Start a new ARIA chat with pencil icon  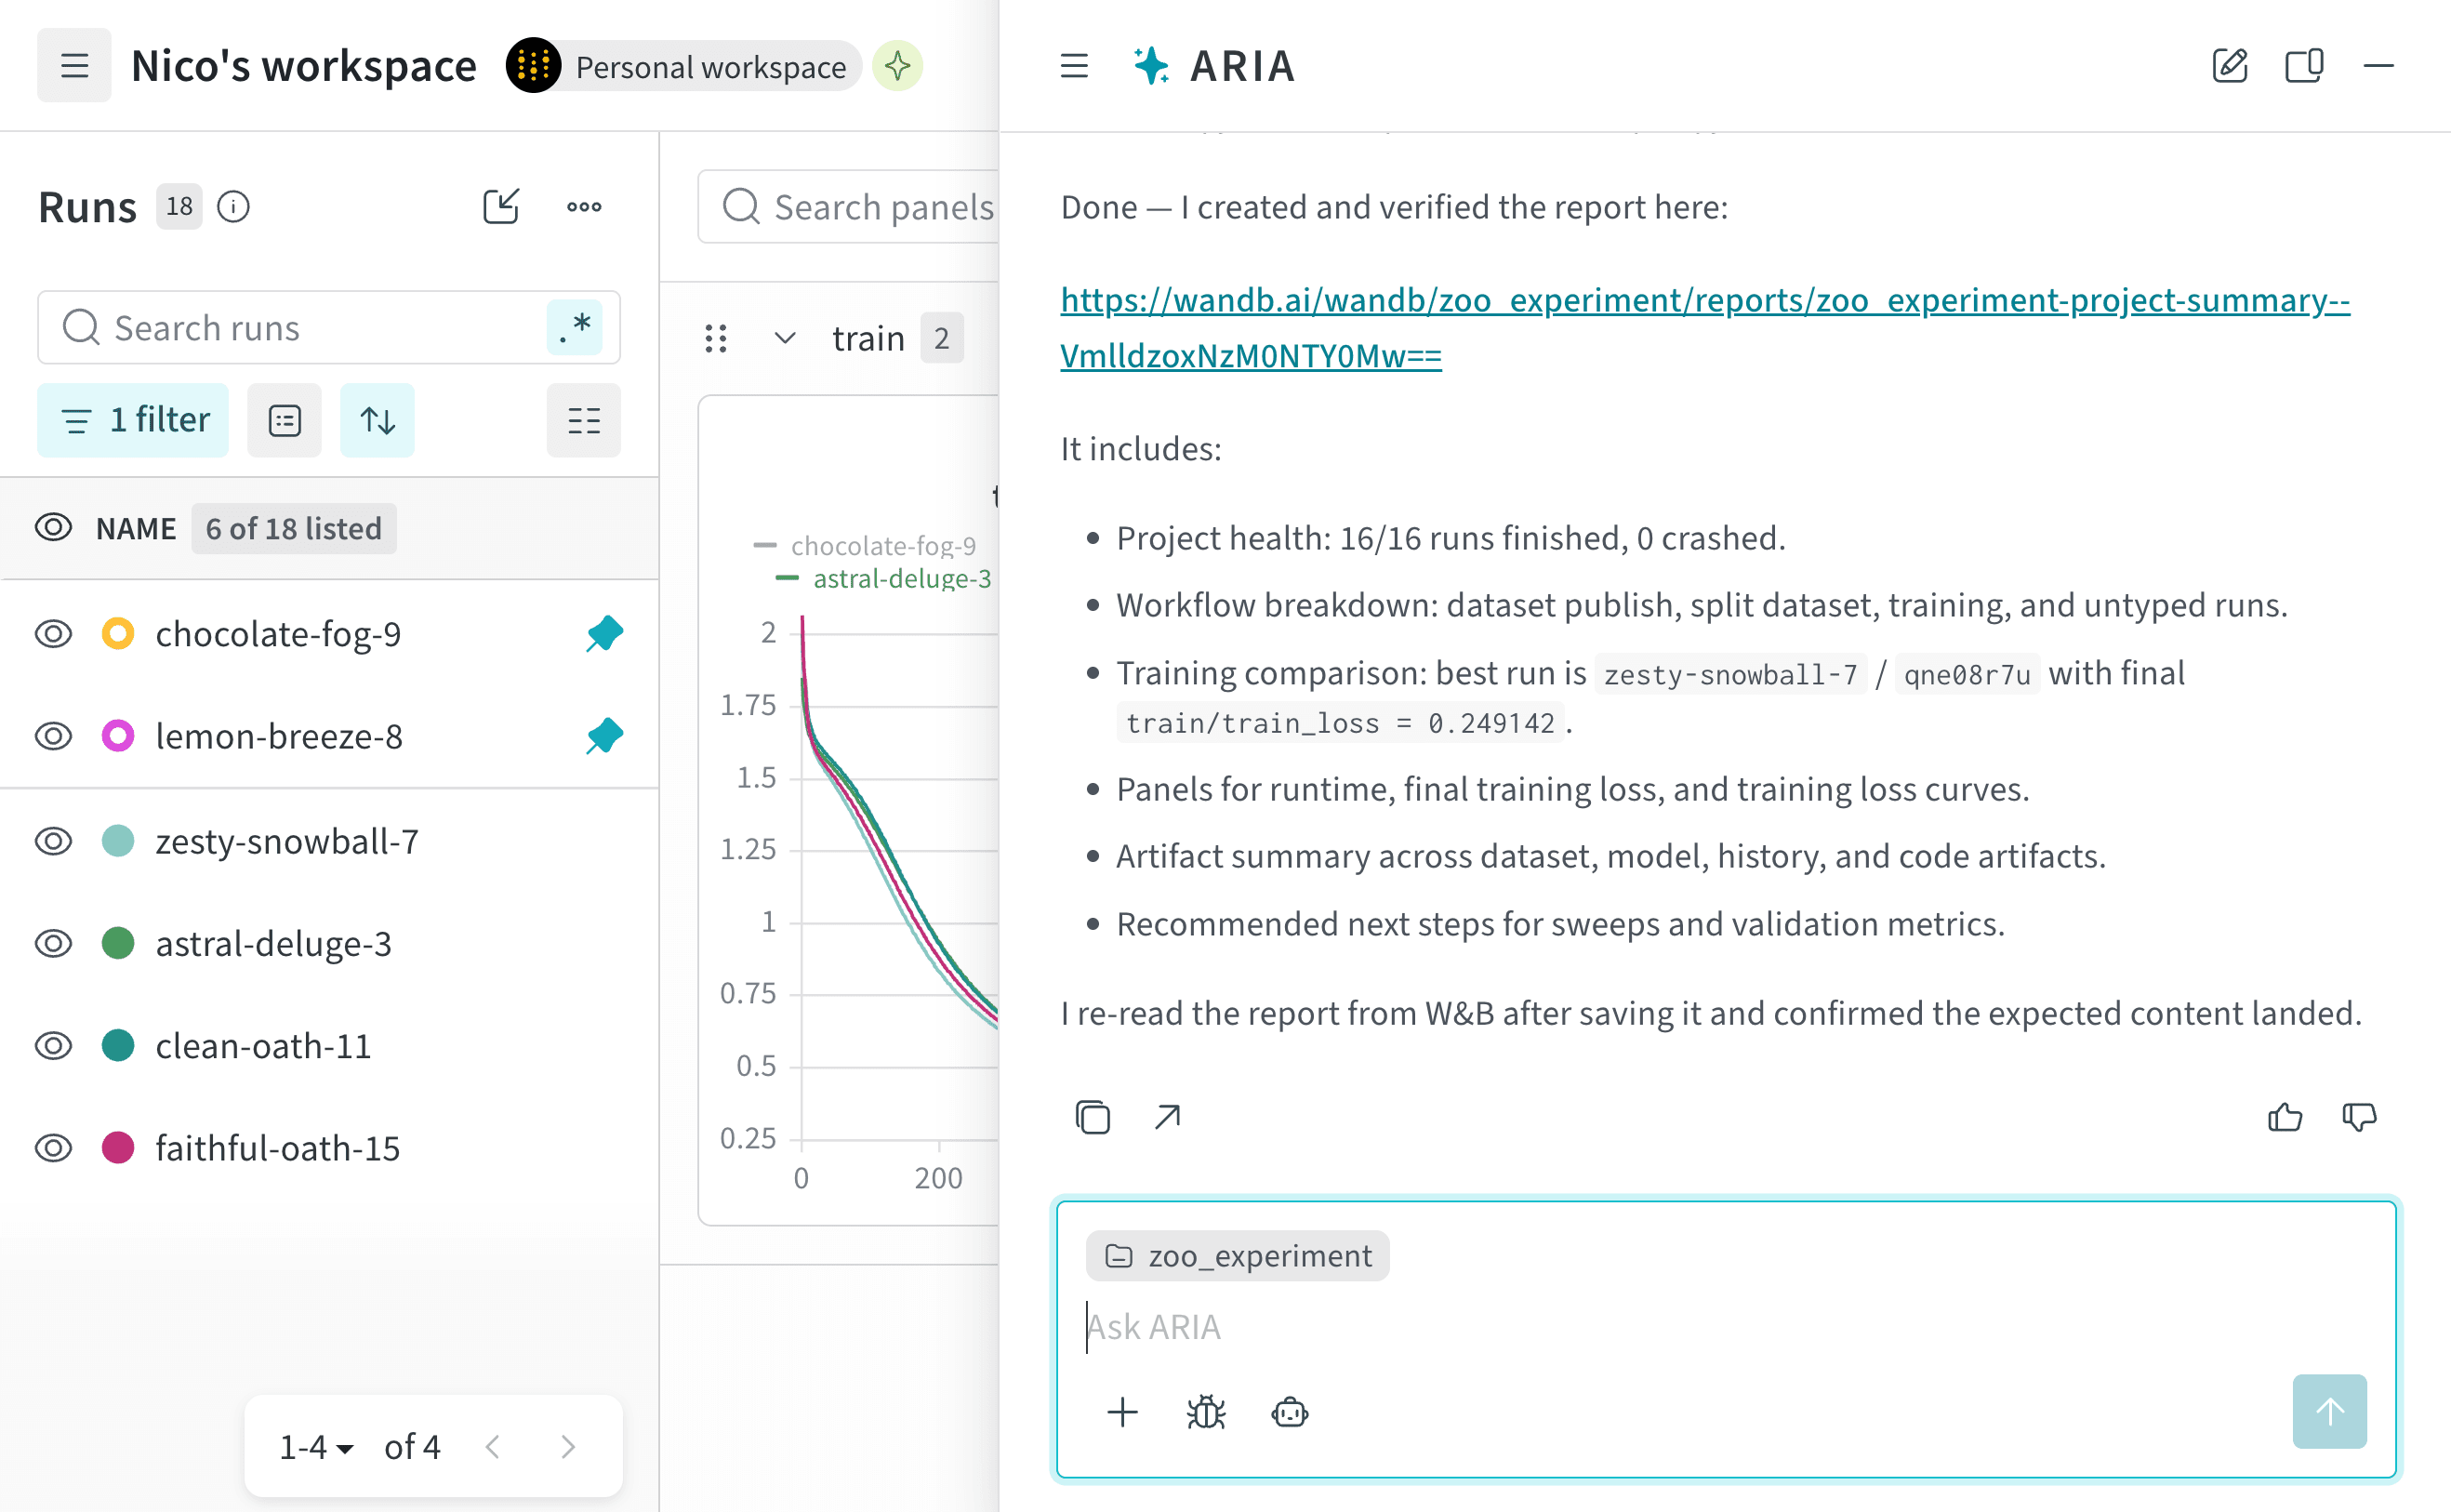pos(2230,66)
